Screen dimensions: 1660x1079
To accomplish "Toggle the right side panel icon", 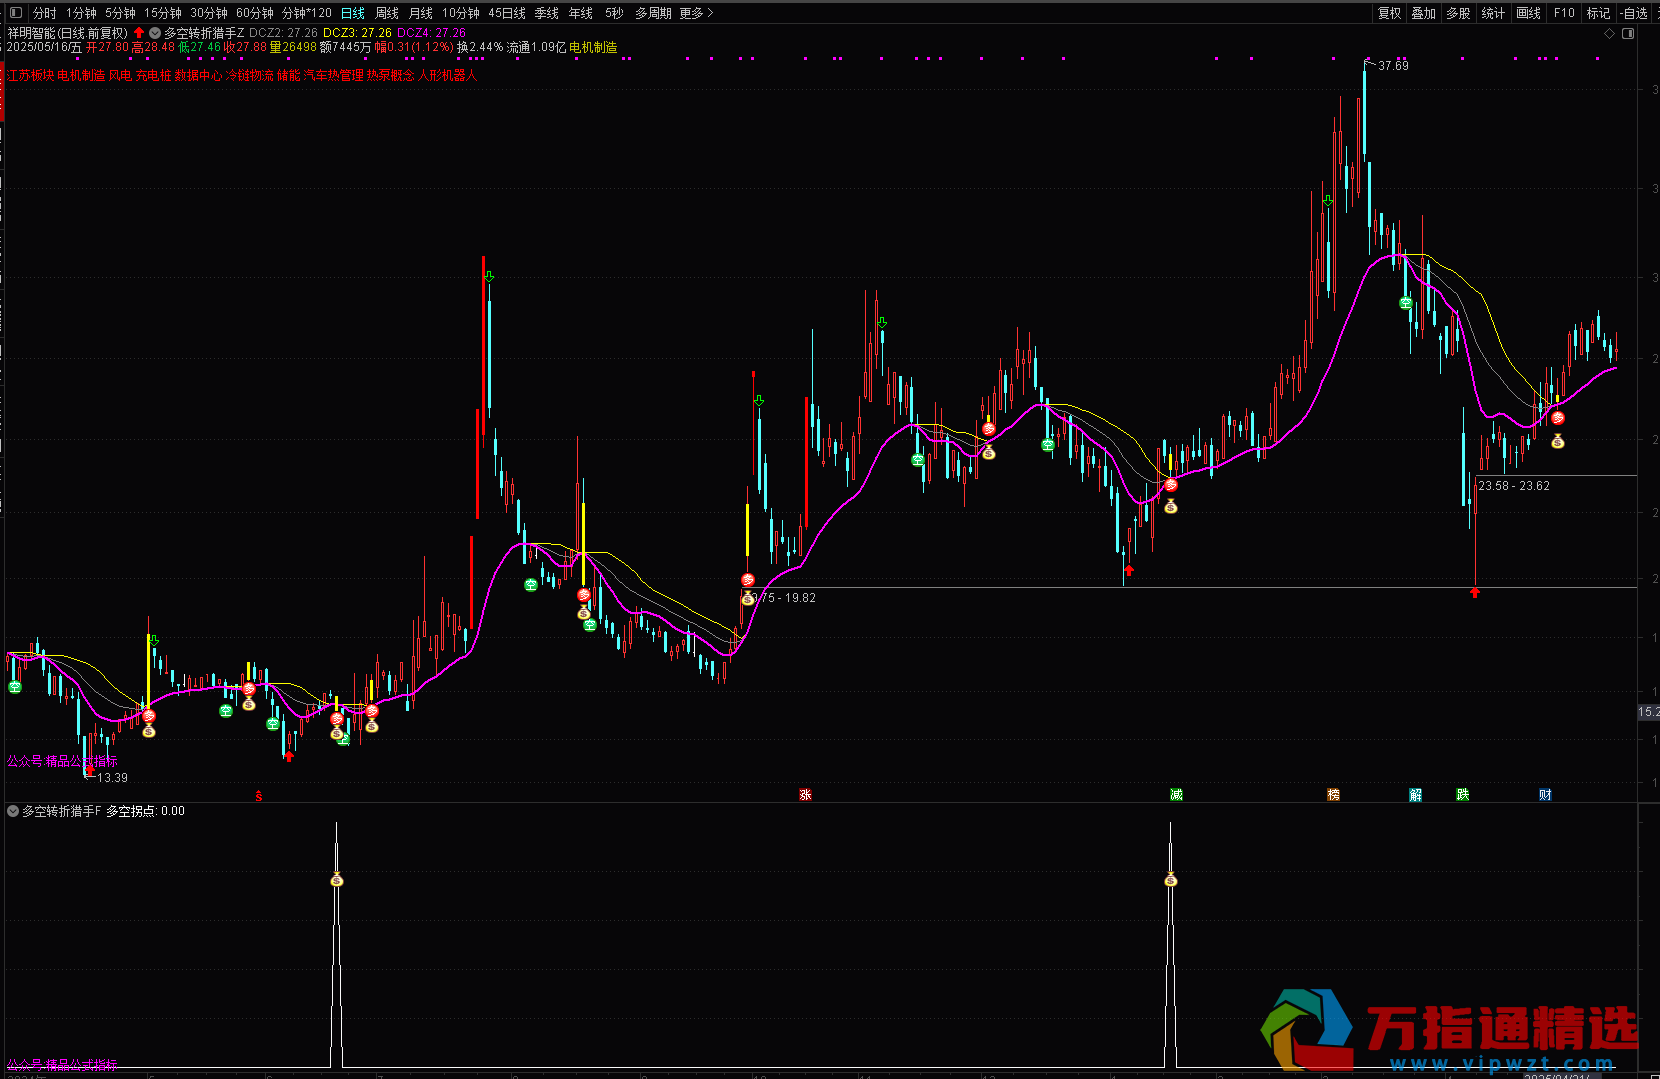I will tap(1628, 33).
